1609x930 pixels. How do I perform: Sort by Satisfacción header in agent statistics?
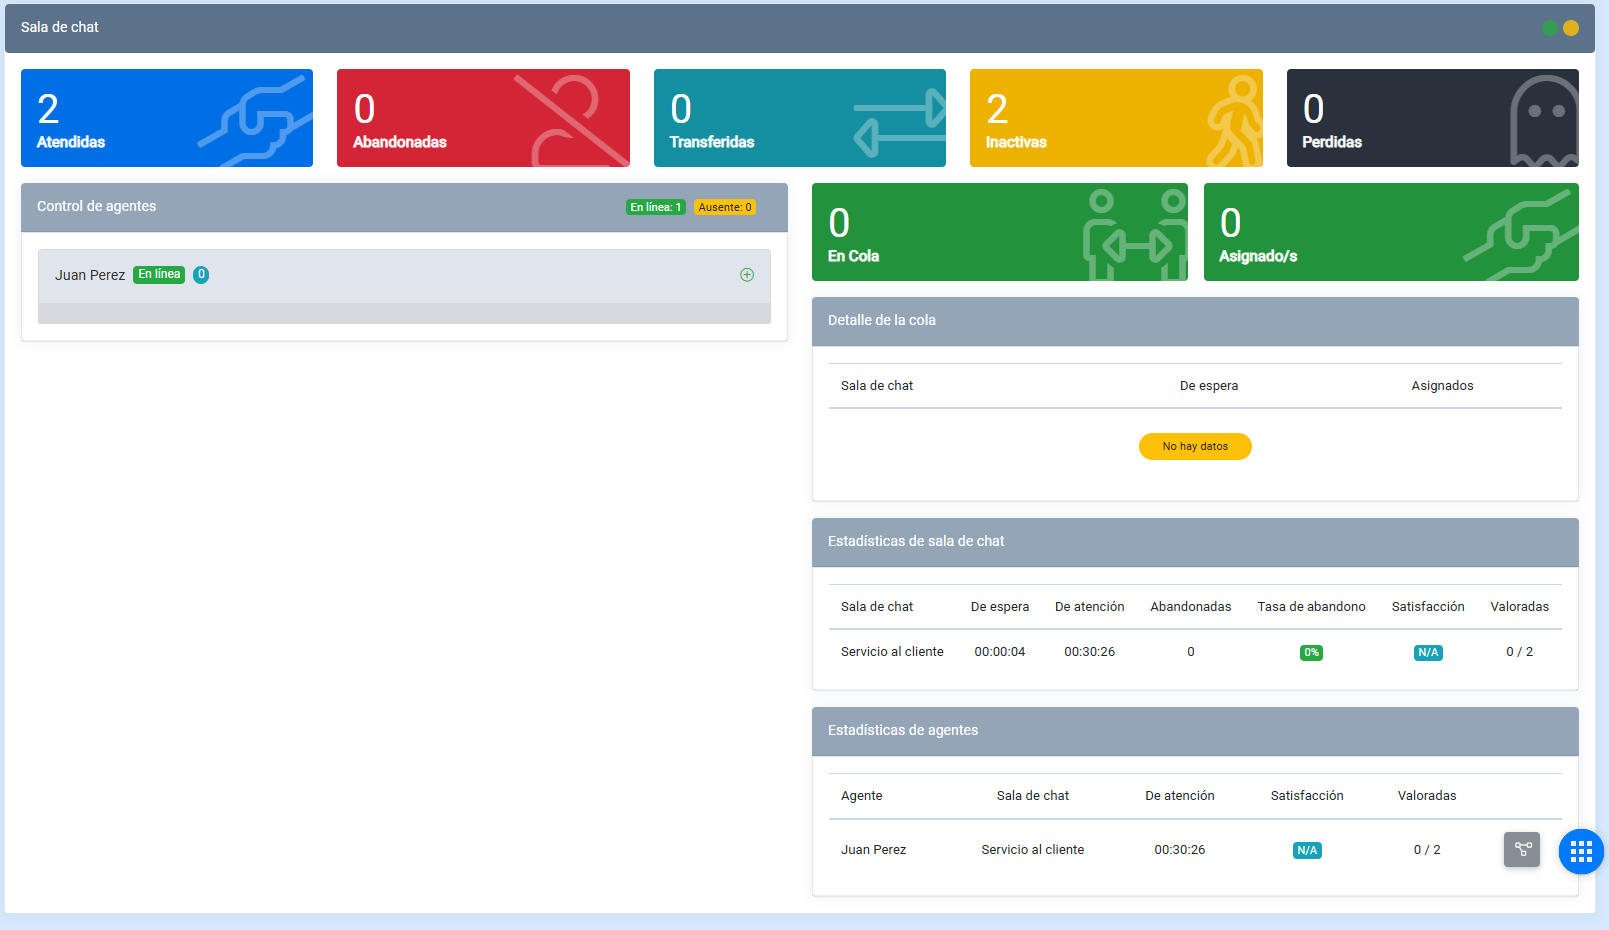(1306, 796)
